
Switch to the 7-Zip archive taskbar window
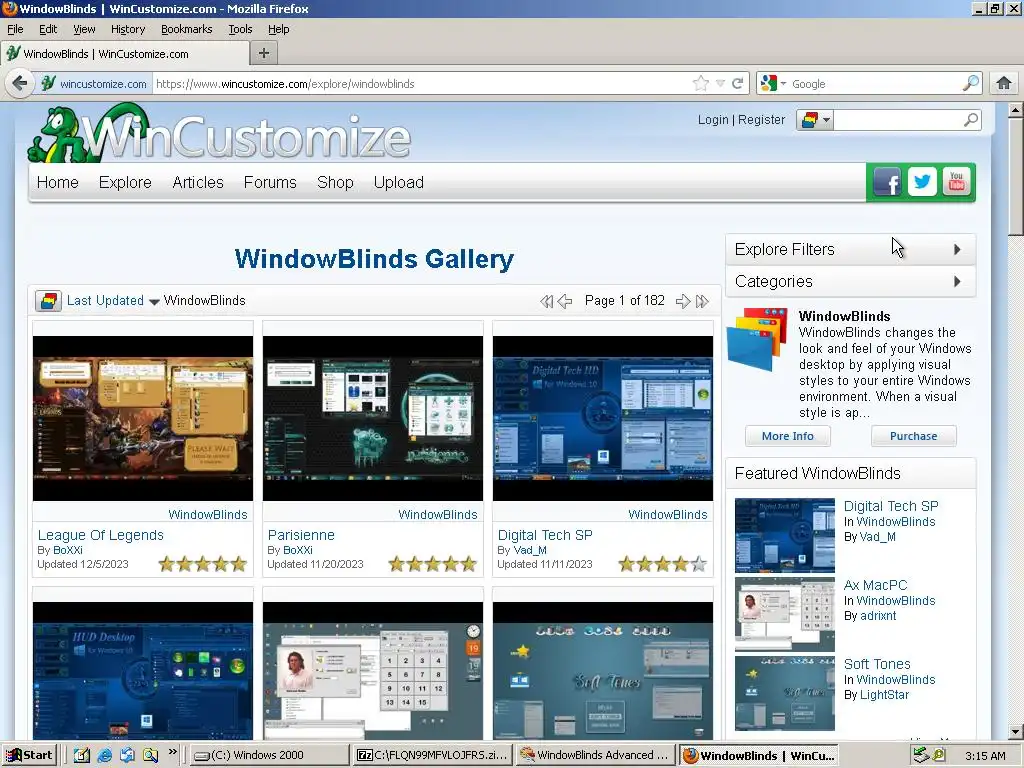[x=432, y=755]
